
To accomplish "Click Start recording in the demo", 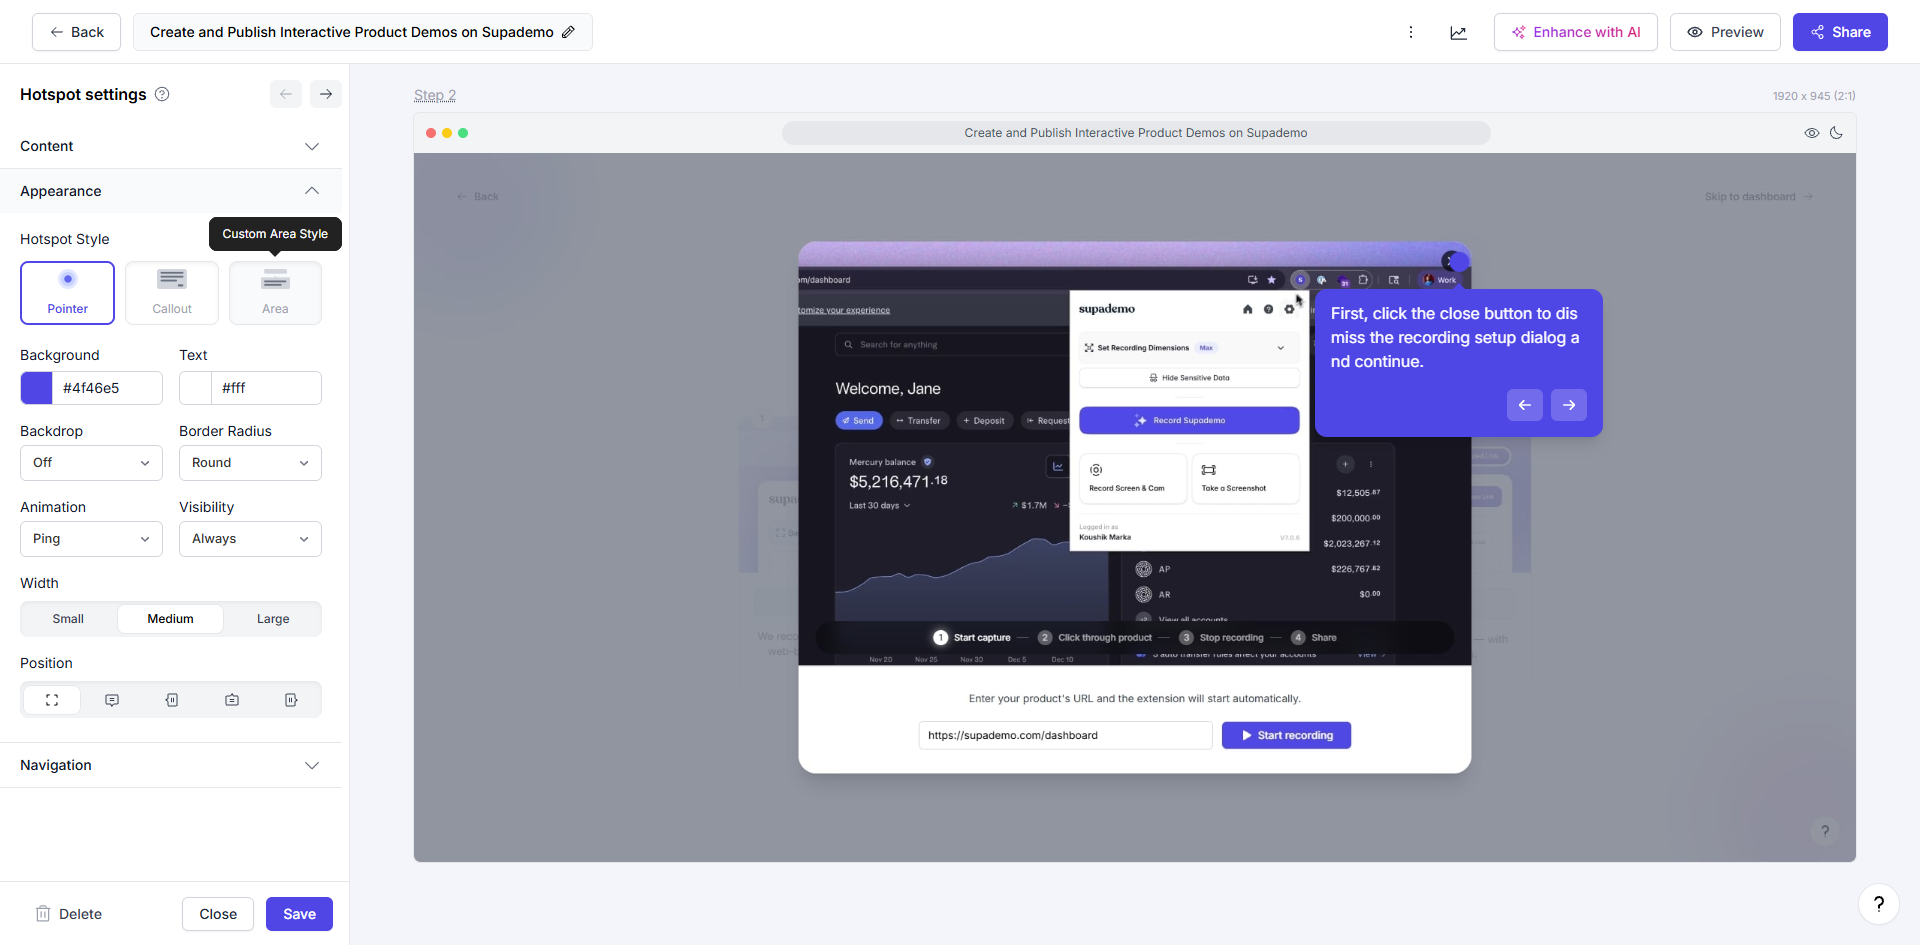I will (x=1286, y=735).
